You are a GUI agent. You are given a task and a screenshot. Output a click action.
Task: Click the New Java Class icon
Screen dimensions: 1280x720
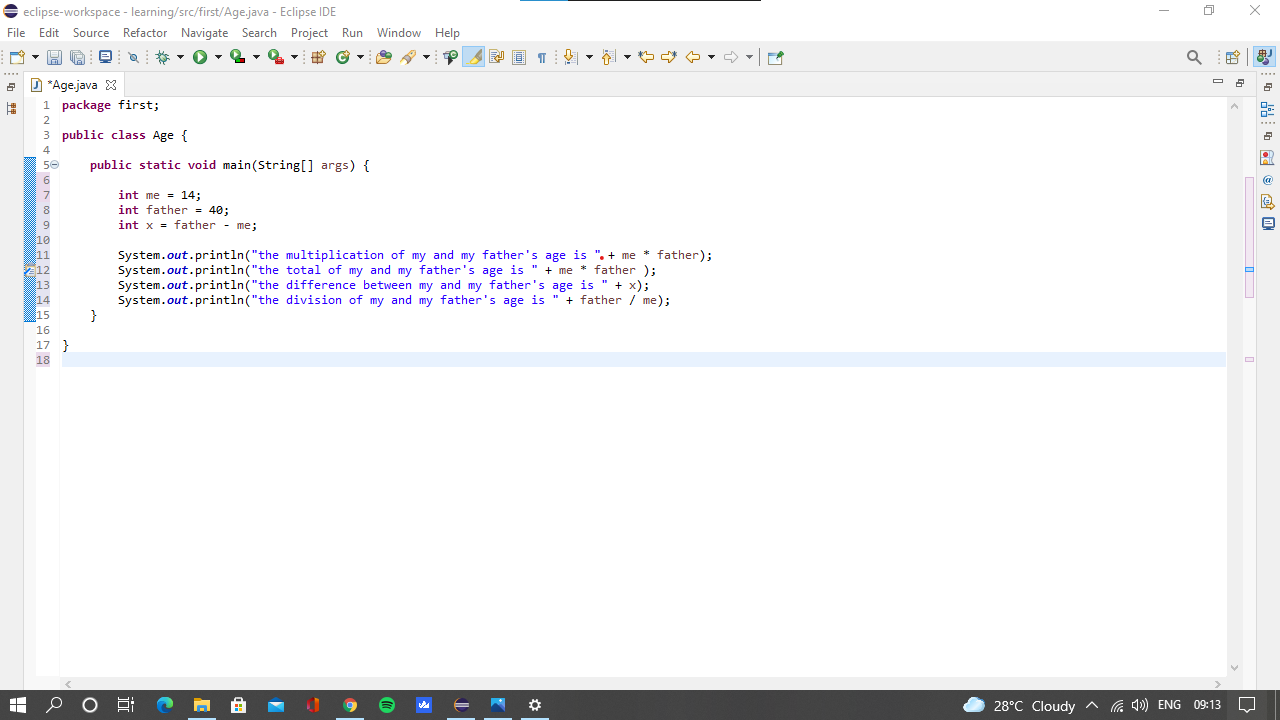pos(343,57)
